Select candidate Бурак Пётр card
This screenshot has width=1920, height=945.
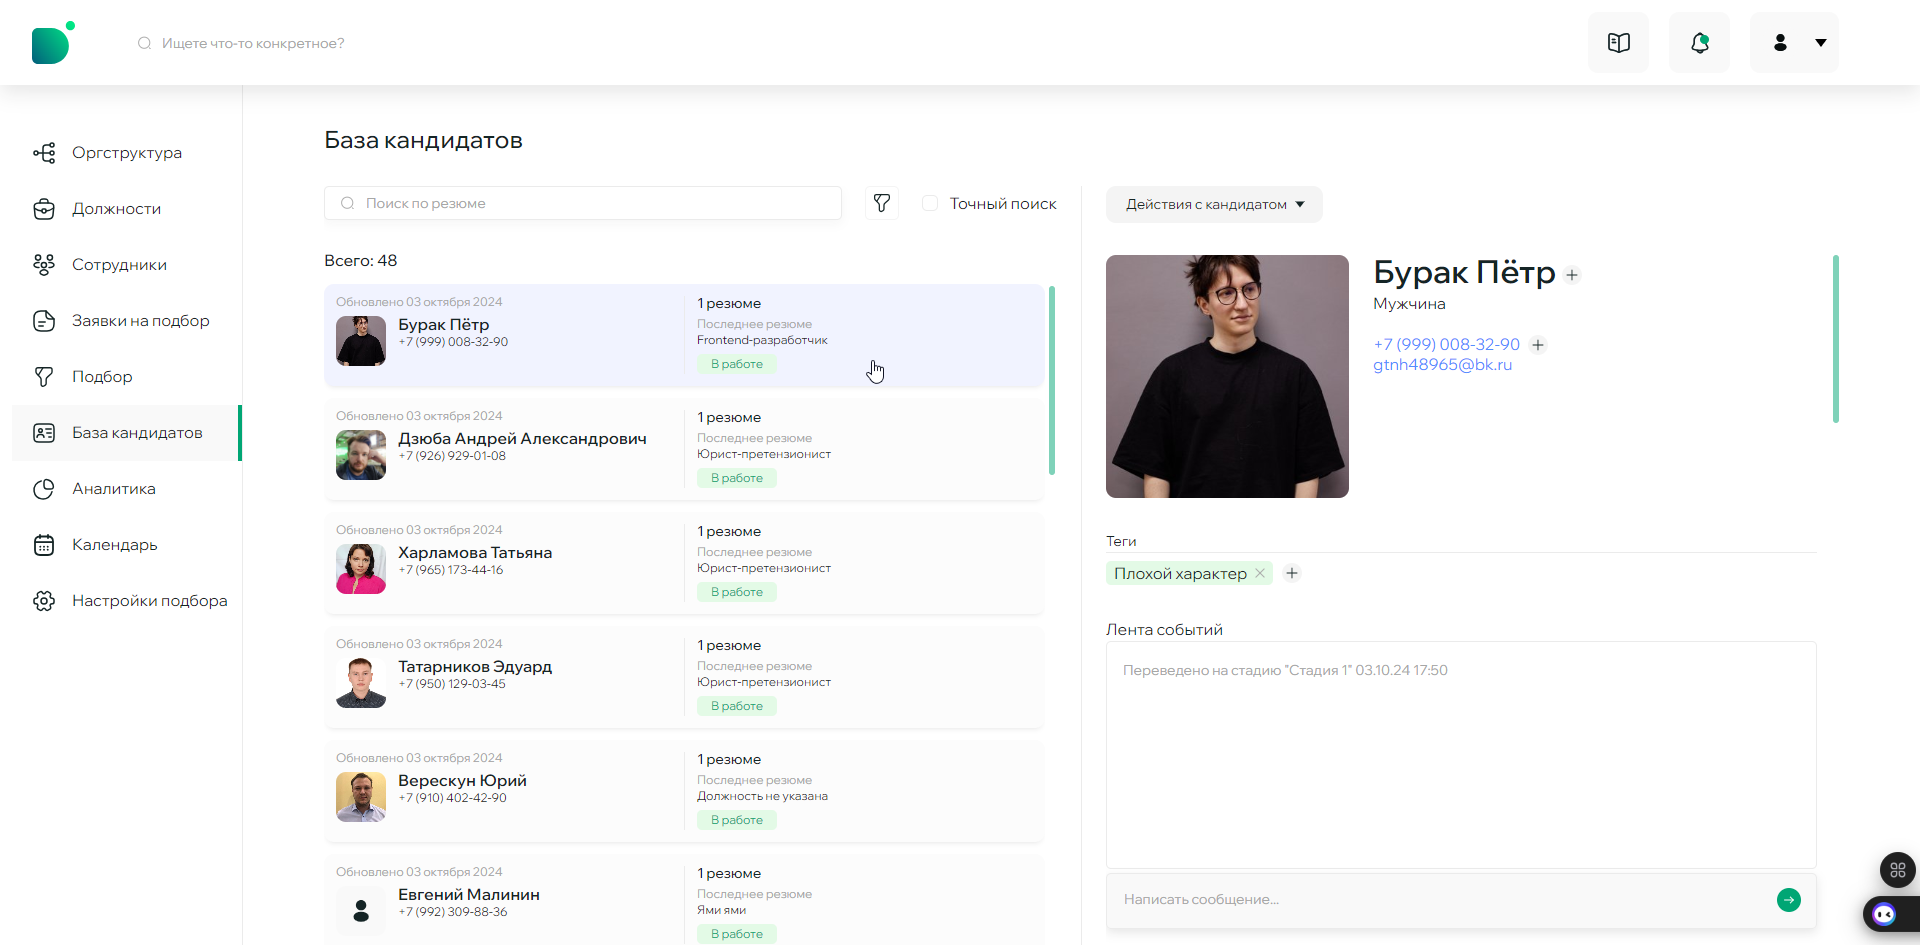coord(684,336)
